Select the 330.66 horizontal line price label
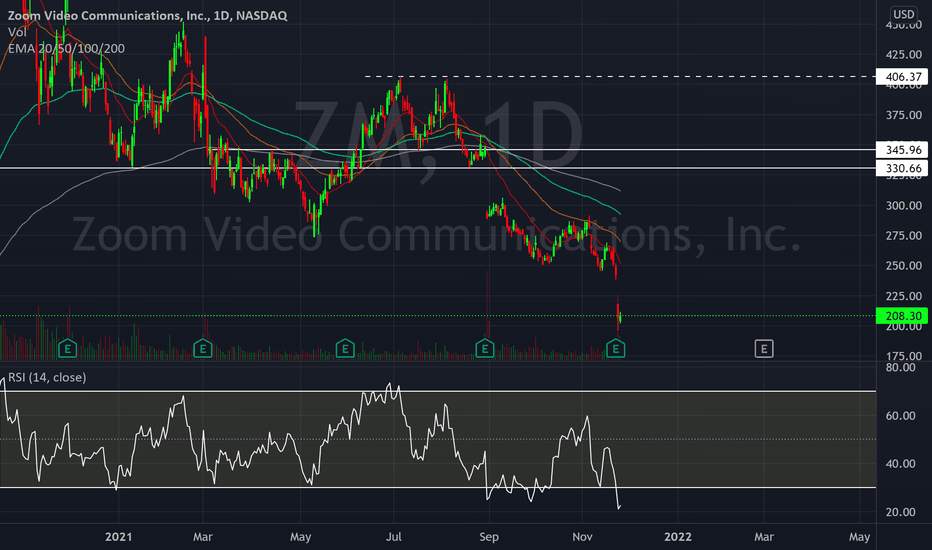 pos(902,168)
